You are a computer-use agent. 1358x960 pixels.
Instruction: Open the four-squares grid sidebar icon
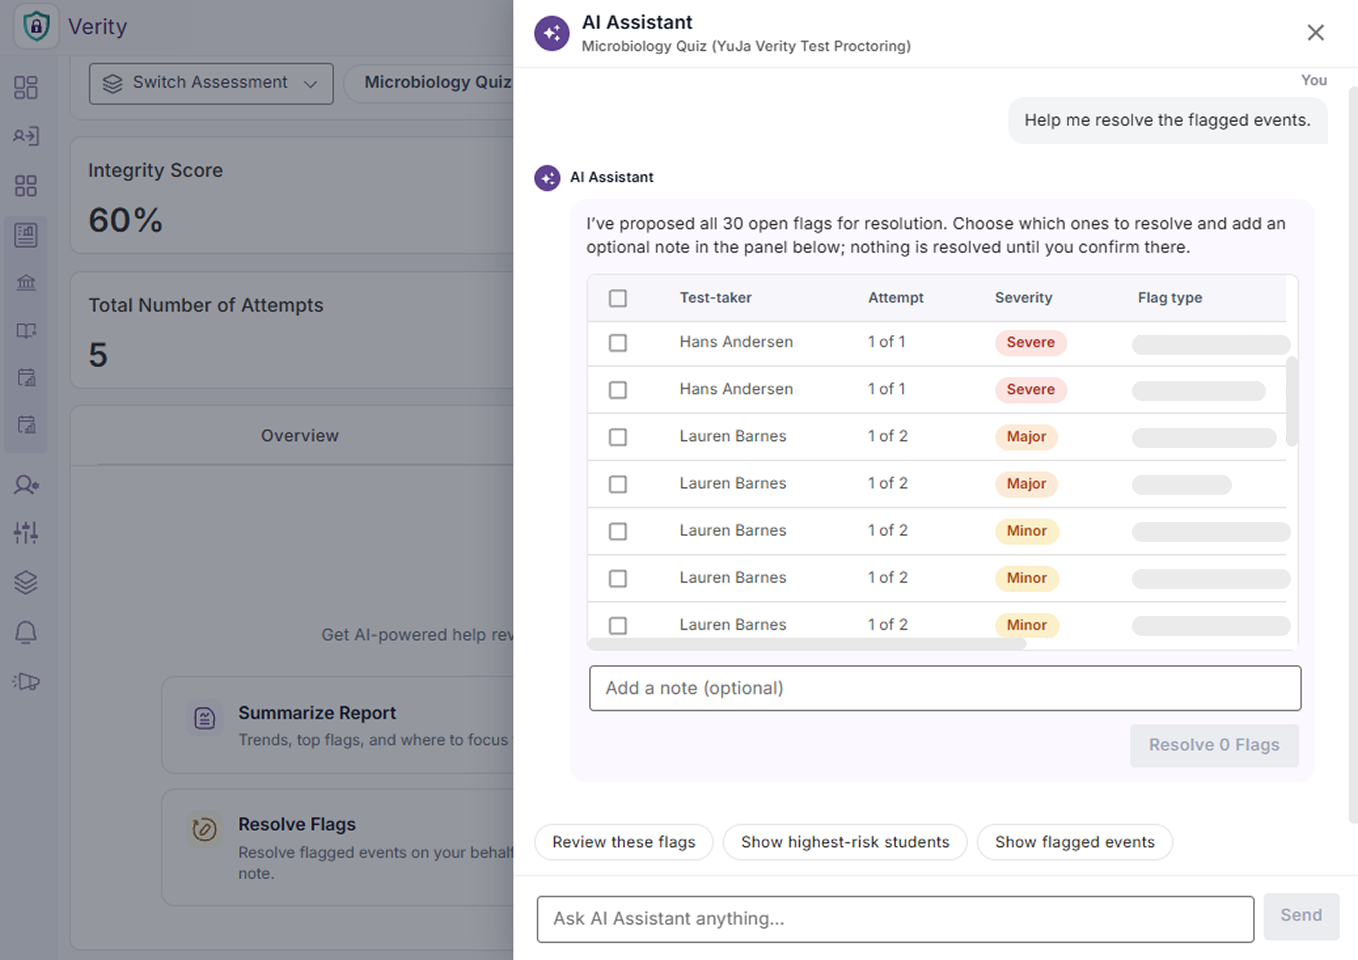(x=26, y=186)
